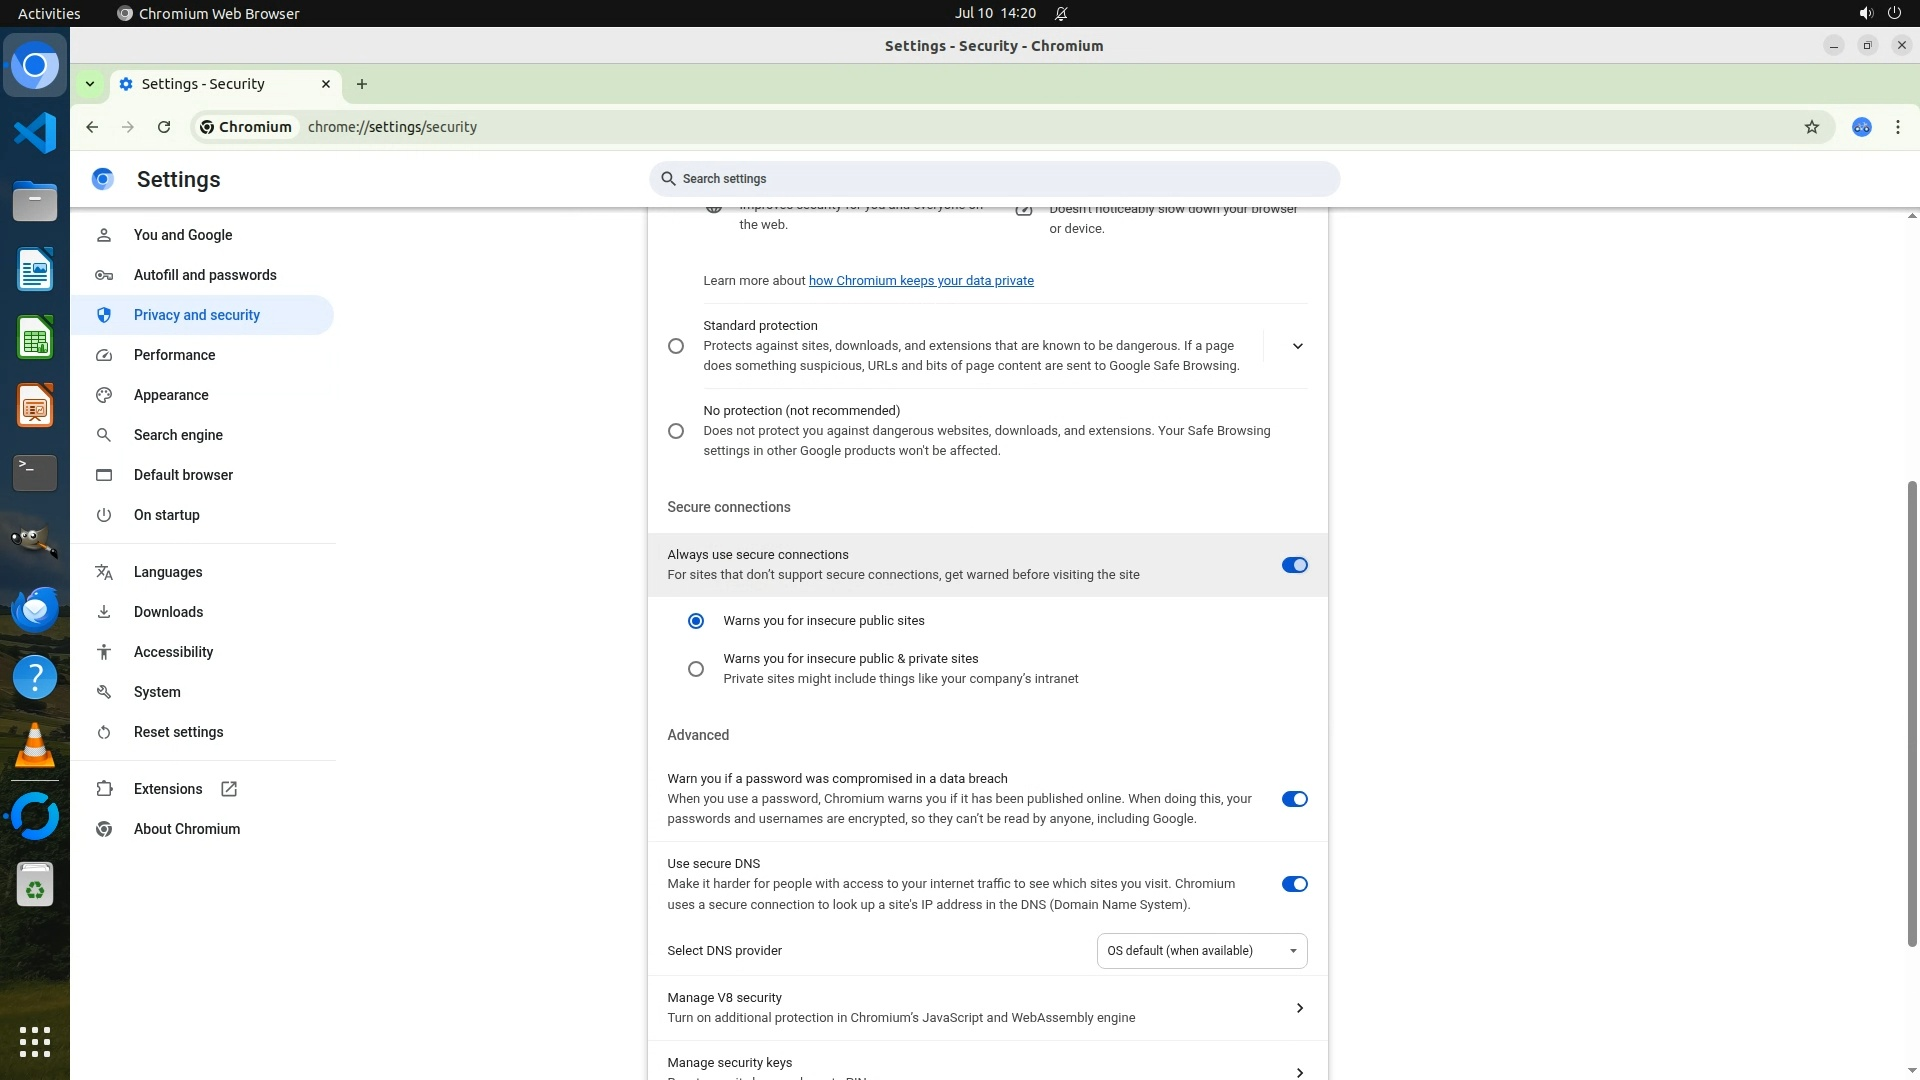
Task: Click the profile avatar icon
Action: coord(1861,127)
